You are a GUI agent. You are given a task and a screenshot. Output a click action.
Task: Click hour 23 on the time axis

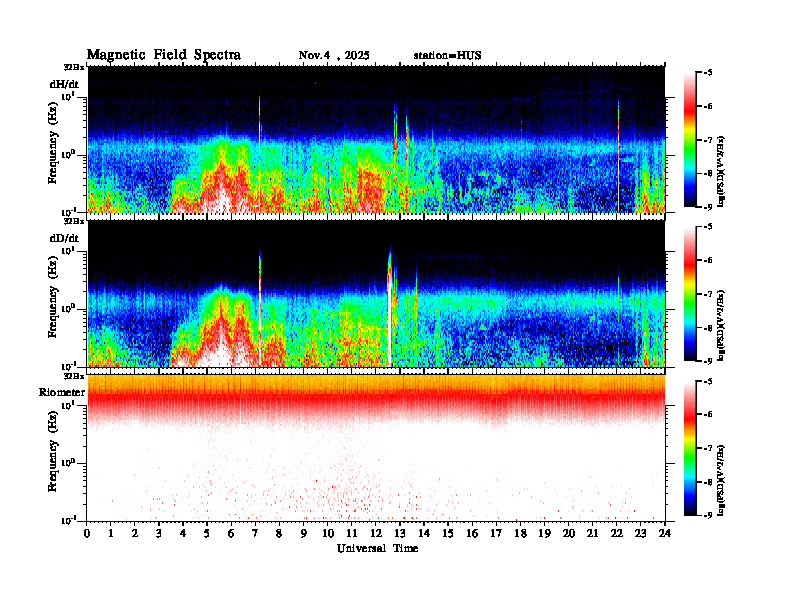(x=641, y=534)
